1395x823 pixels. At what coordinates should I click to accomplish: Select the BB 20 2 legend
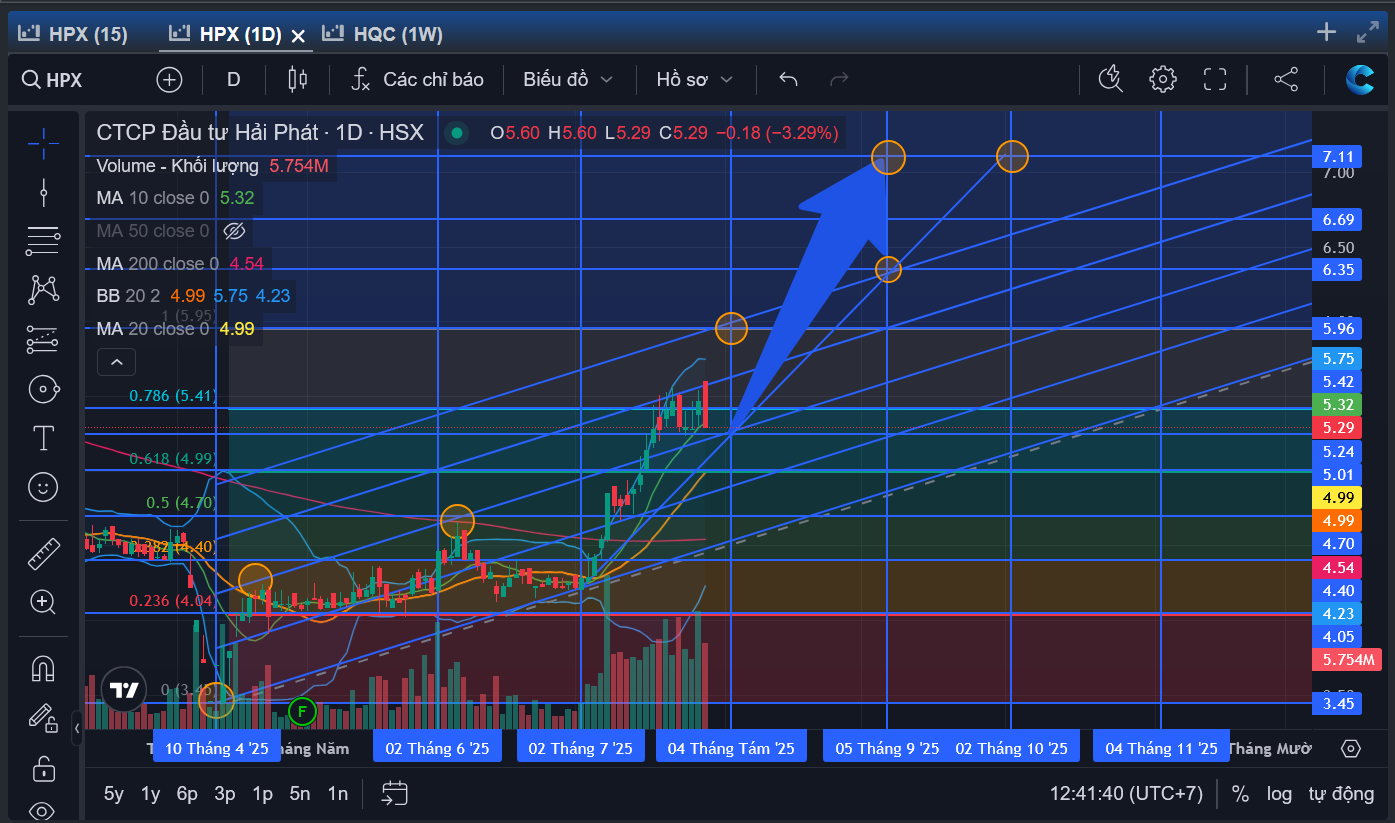coord(128,296)
